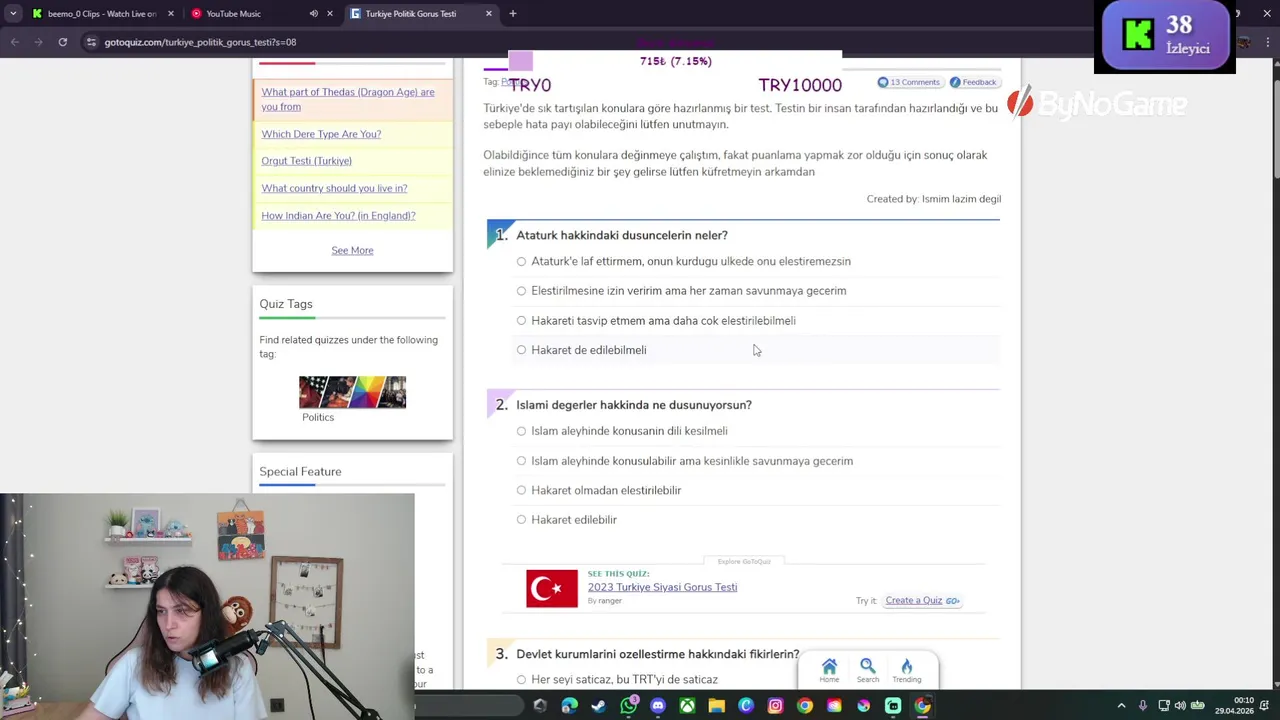Screen dimensions: 1280x720
Task: Open 'What part of Thedas' quiz link
Action: tap(348, 99)
